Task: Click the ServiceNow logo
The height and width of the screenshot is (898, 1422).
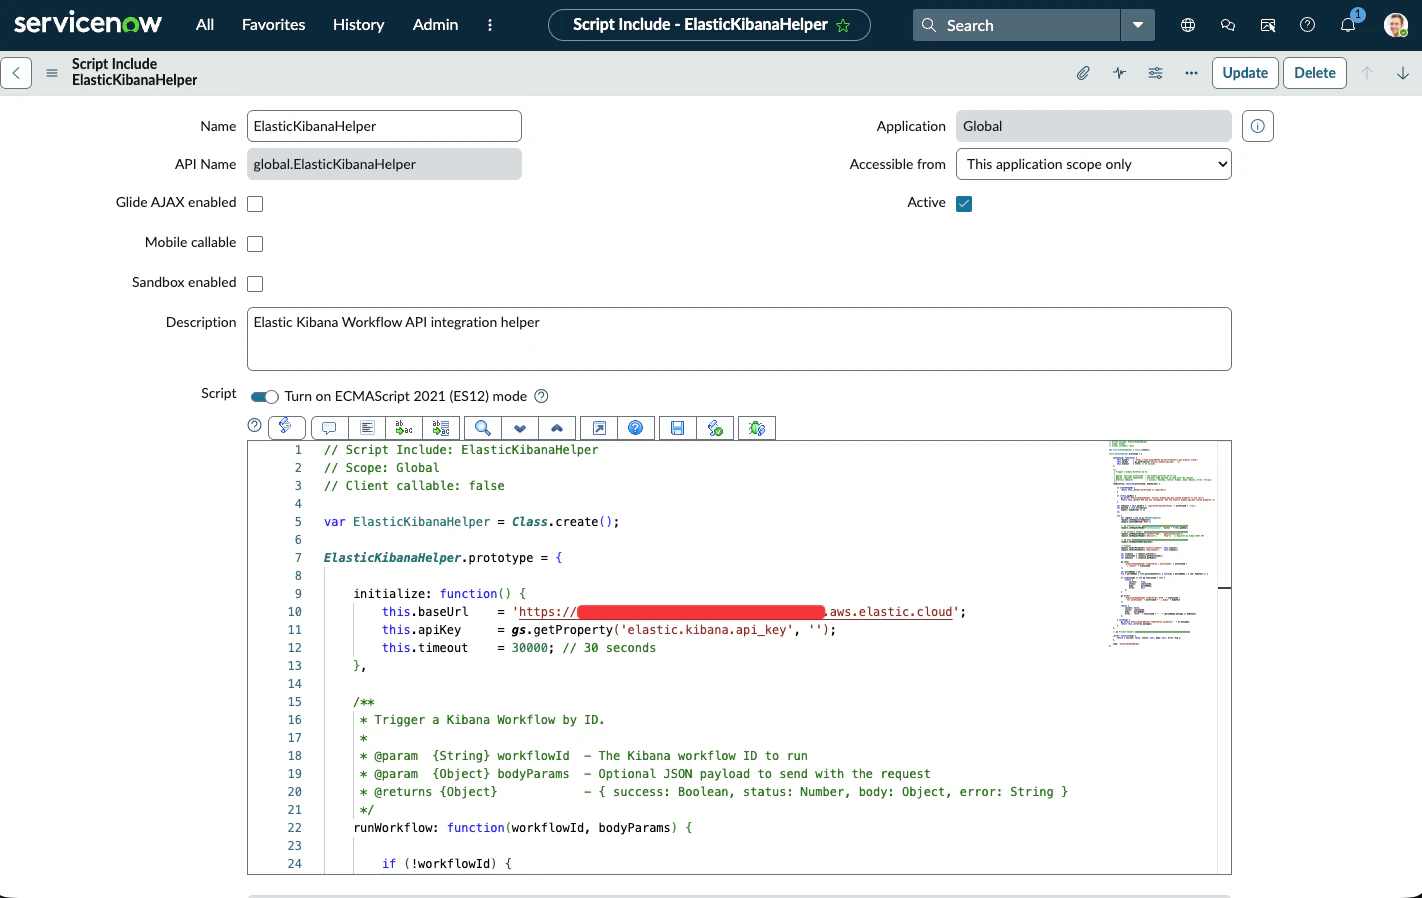Action: 88,23
